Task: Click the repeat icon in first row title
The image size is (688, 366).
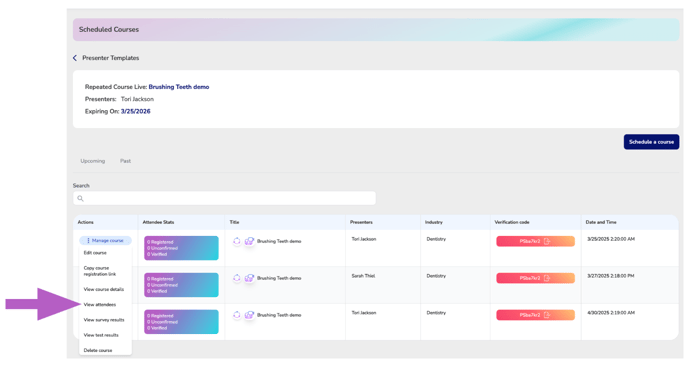Action: pos(237,241)
